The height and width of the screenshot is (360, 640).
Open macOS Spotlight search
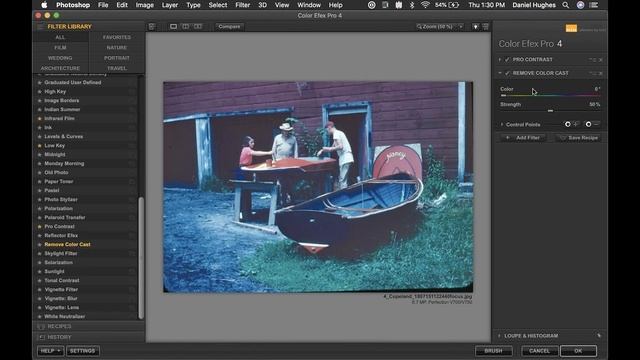pos(565,5)
